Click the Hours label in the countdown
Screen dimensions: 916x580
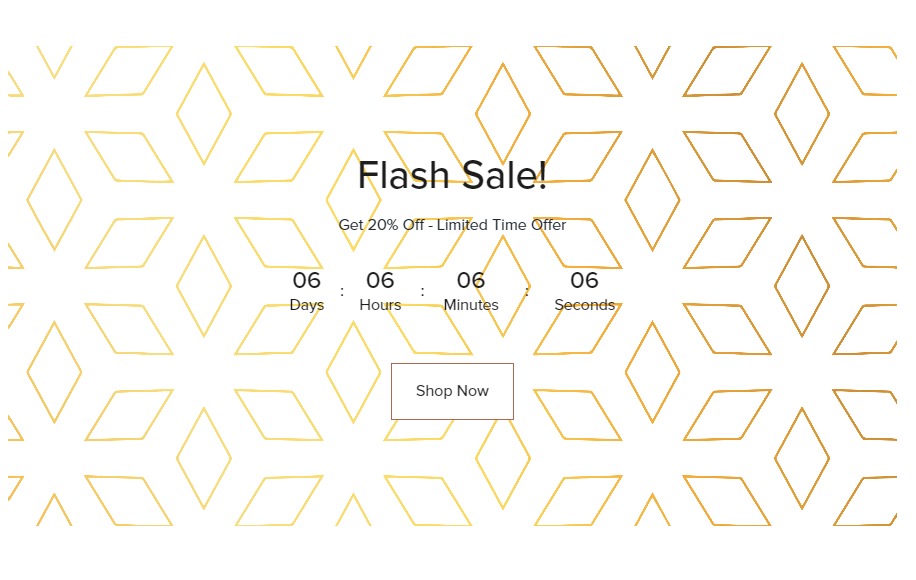point(380,305)
